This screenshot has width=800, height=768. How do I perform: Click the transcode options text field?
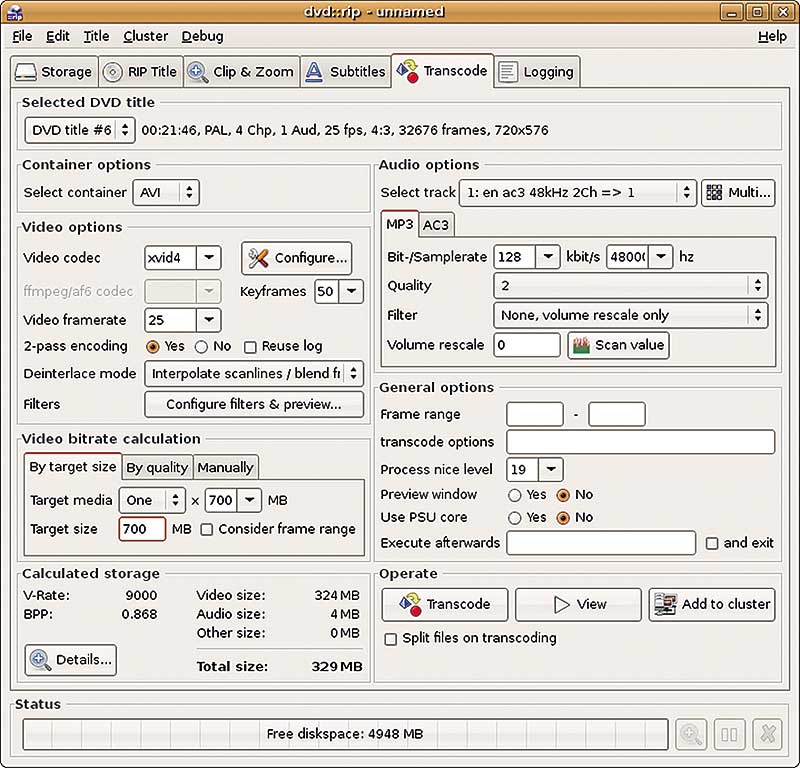640,442
